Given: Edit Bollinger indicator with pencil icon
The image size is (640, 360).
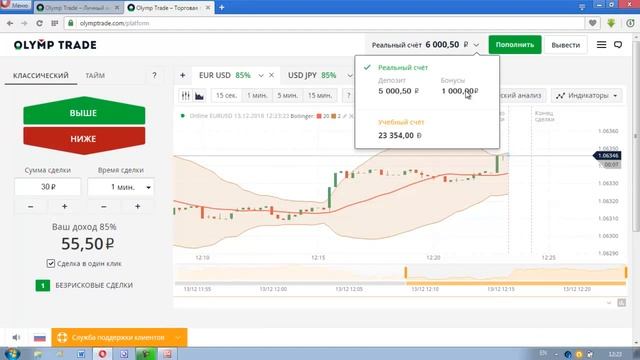Looking at the screenshot, I should tap(345, 116).
